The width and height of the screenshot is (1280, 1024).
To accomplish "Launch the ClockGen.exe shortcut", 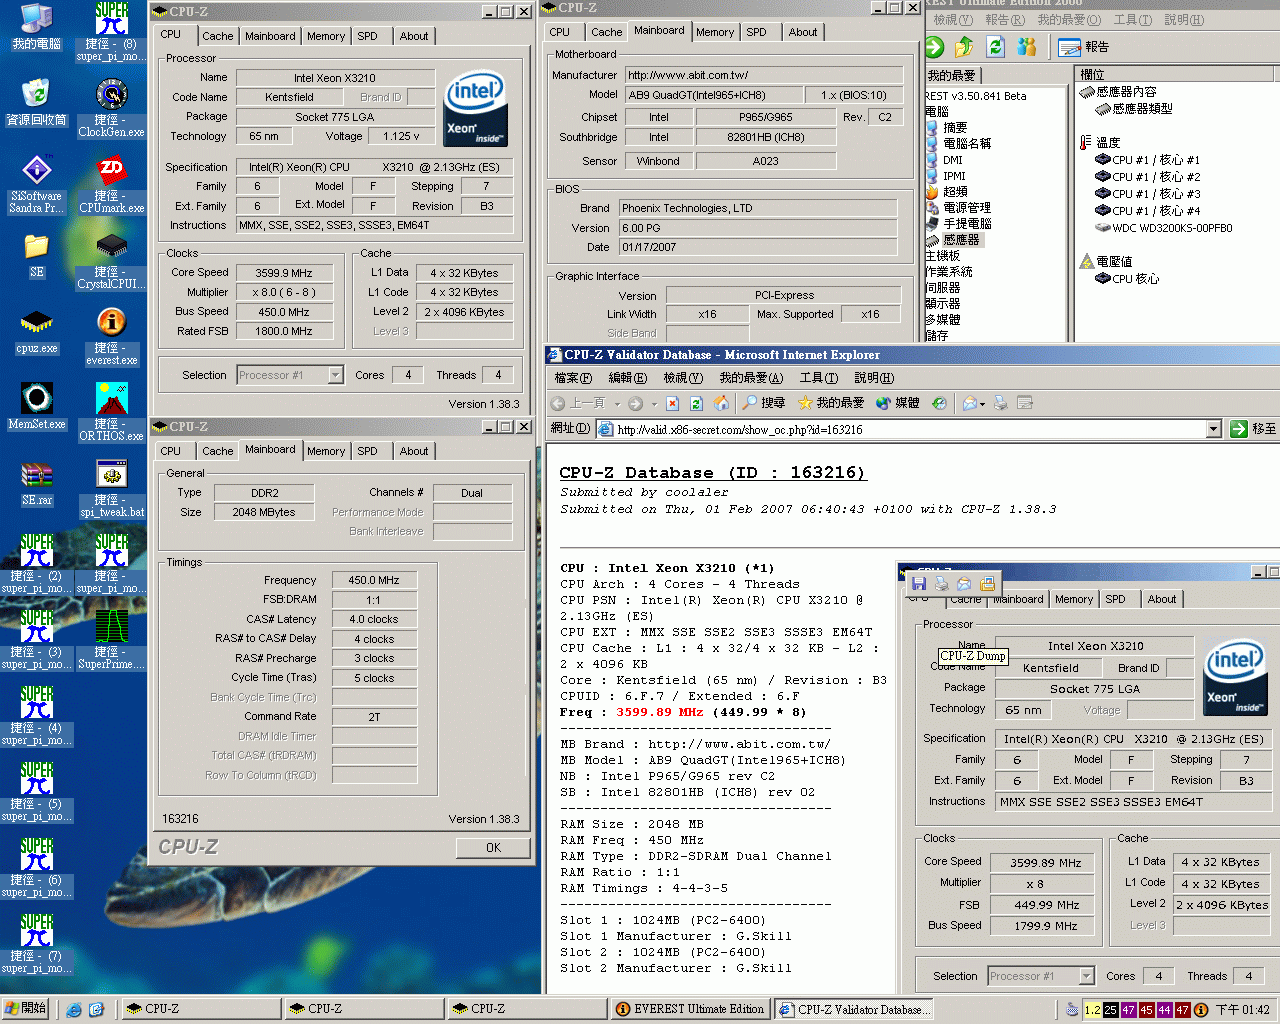I will point(111,108).
